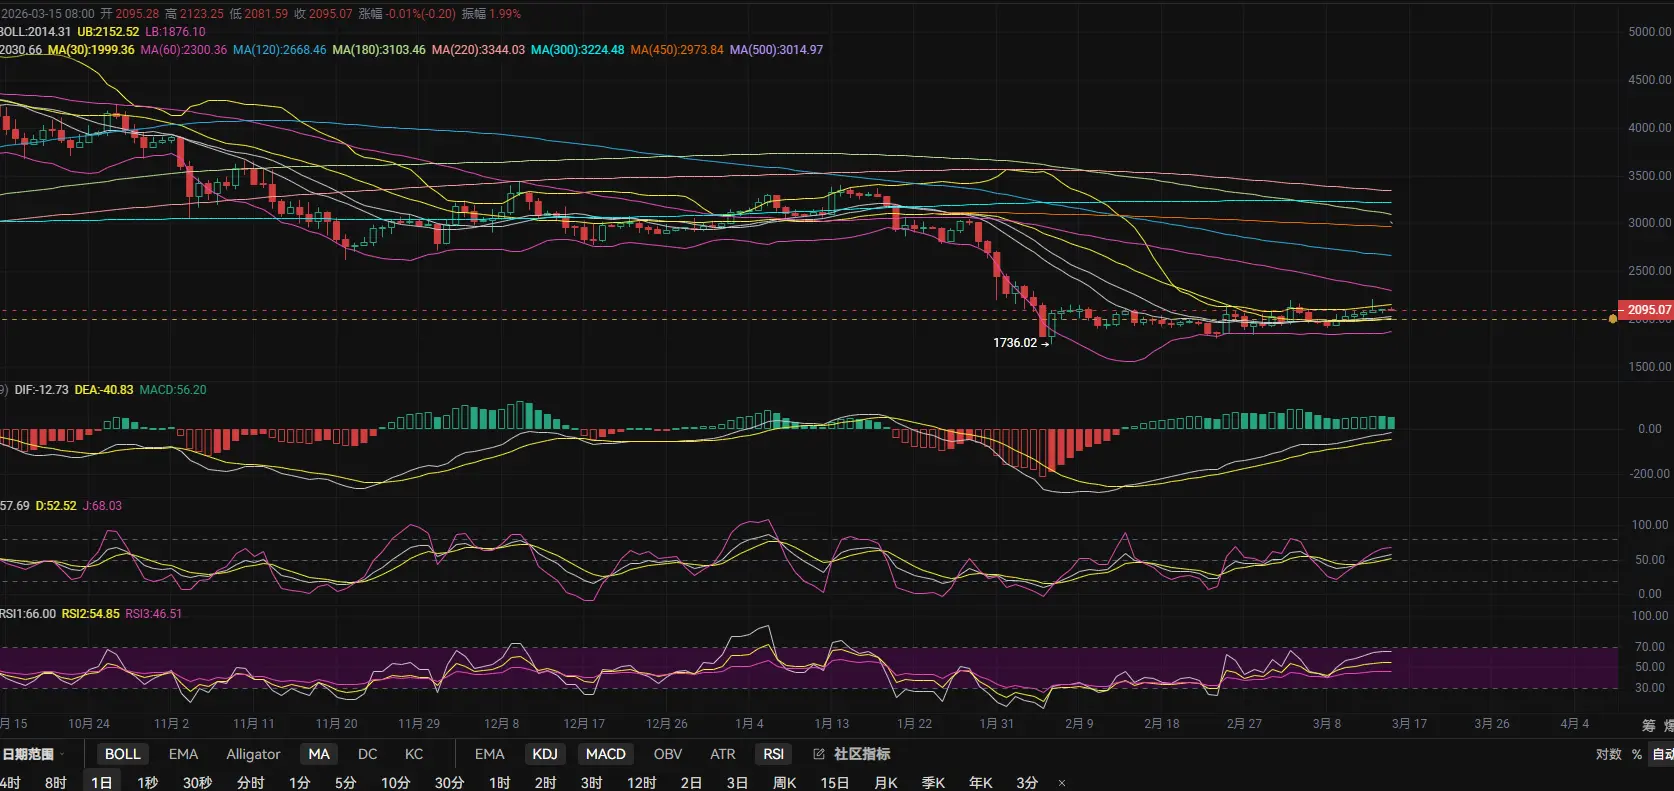Screen dimensions: 1674x791
Task: Click the 筹 chip distribution icon
Action: pyautogui.click(x=1648, y=725)
